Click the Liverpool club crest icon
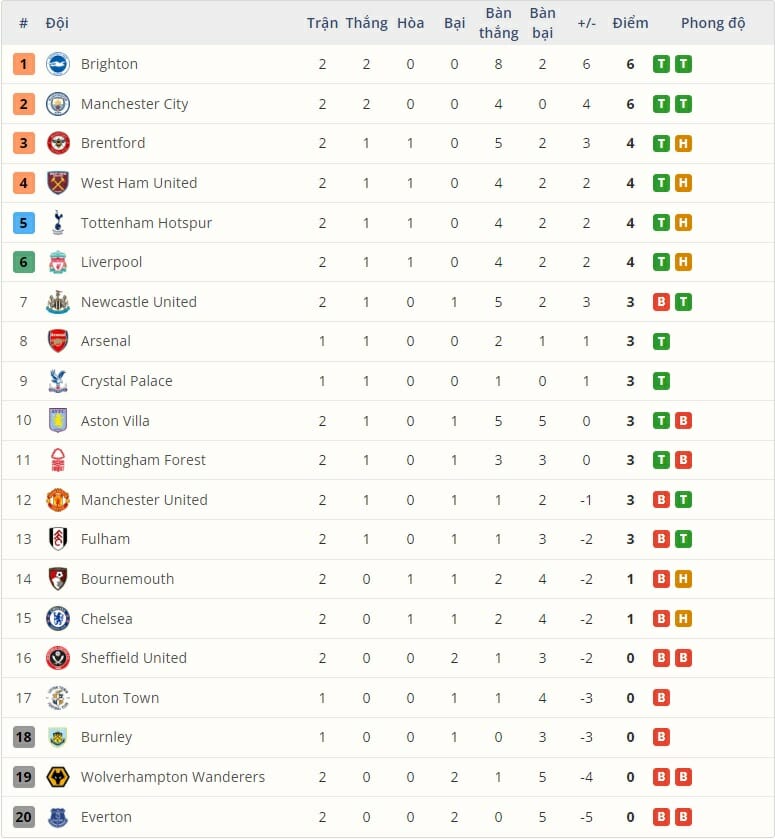The height and width of the screenshot is (839, 775). point(58,262)
